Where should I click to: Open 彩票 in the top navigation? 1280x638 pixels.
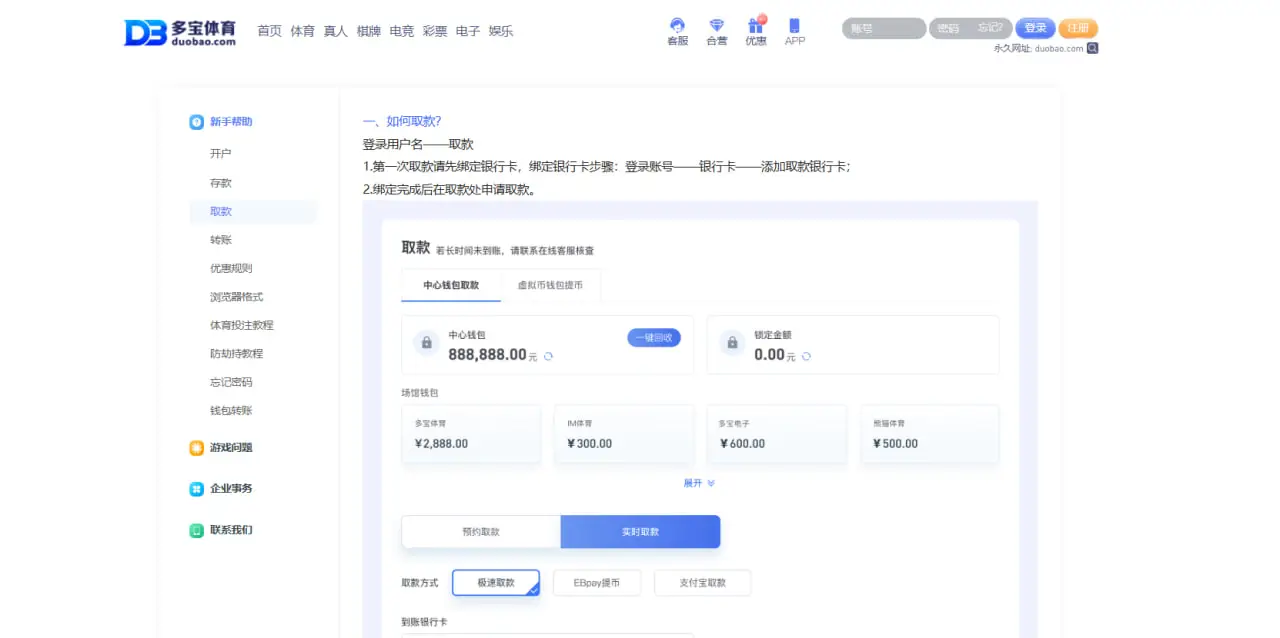click(x=434, y=31)
